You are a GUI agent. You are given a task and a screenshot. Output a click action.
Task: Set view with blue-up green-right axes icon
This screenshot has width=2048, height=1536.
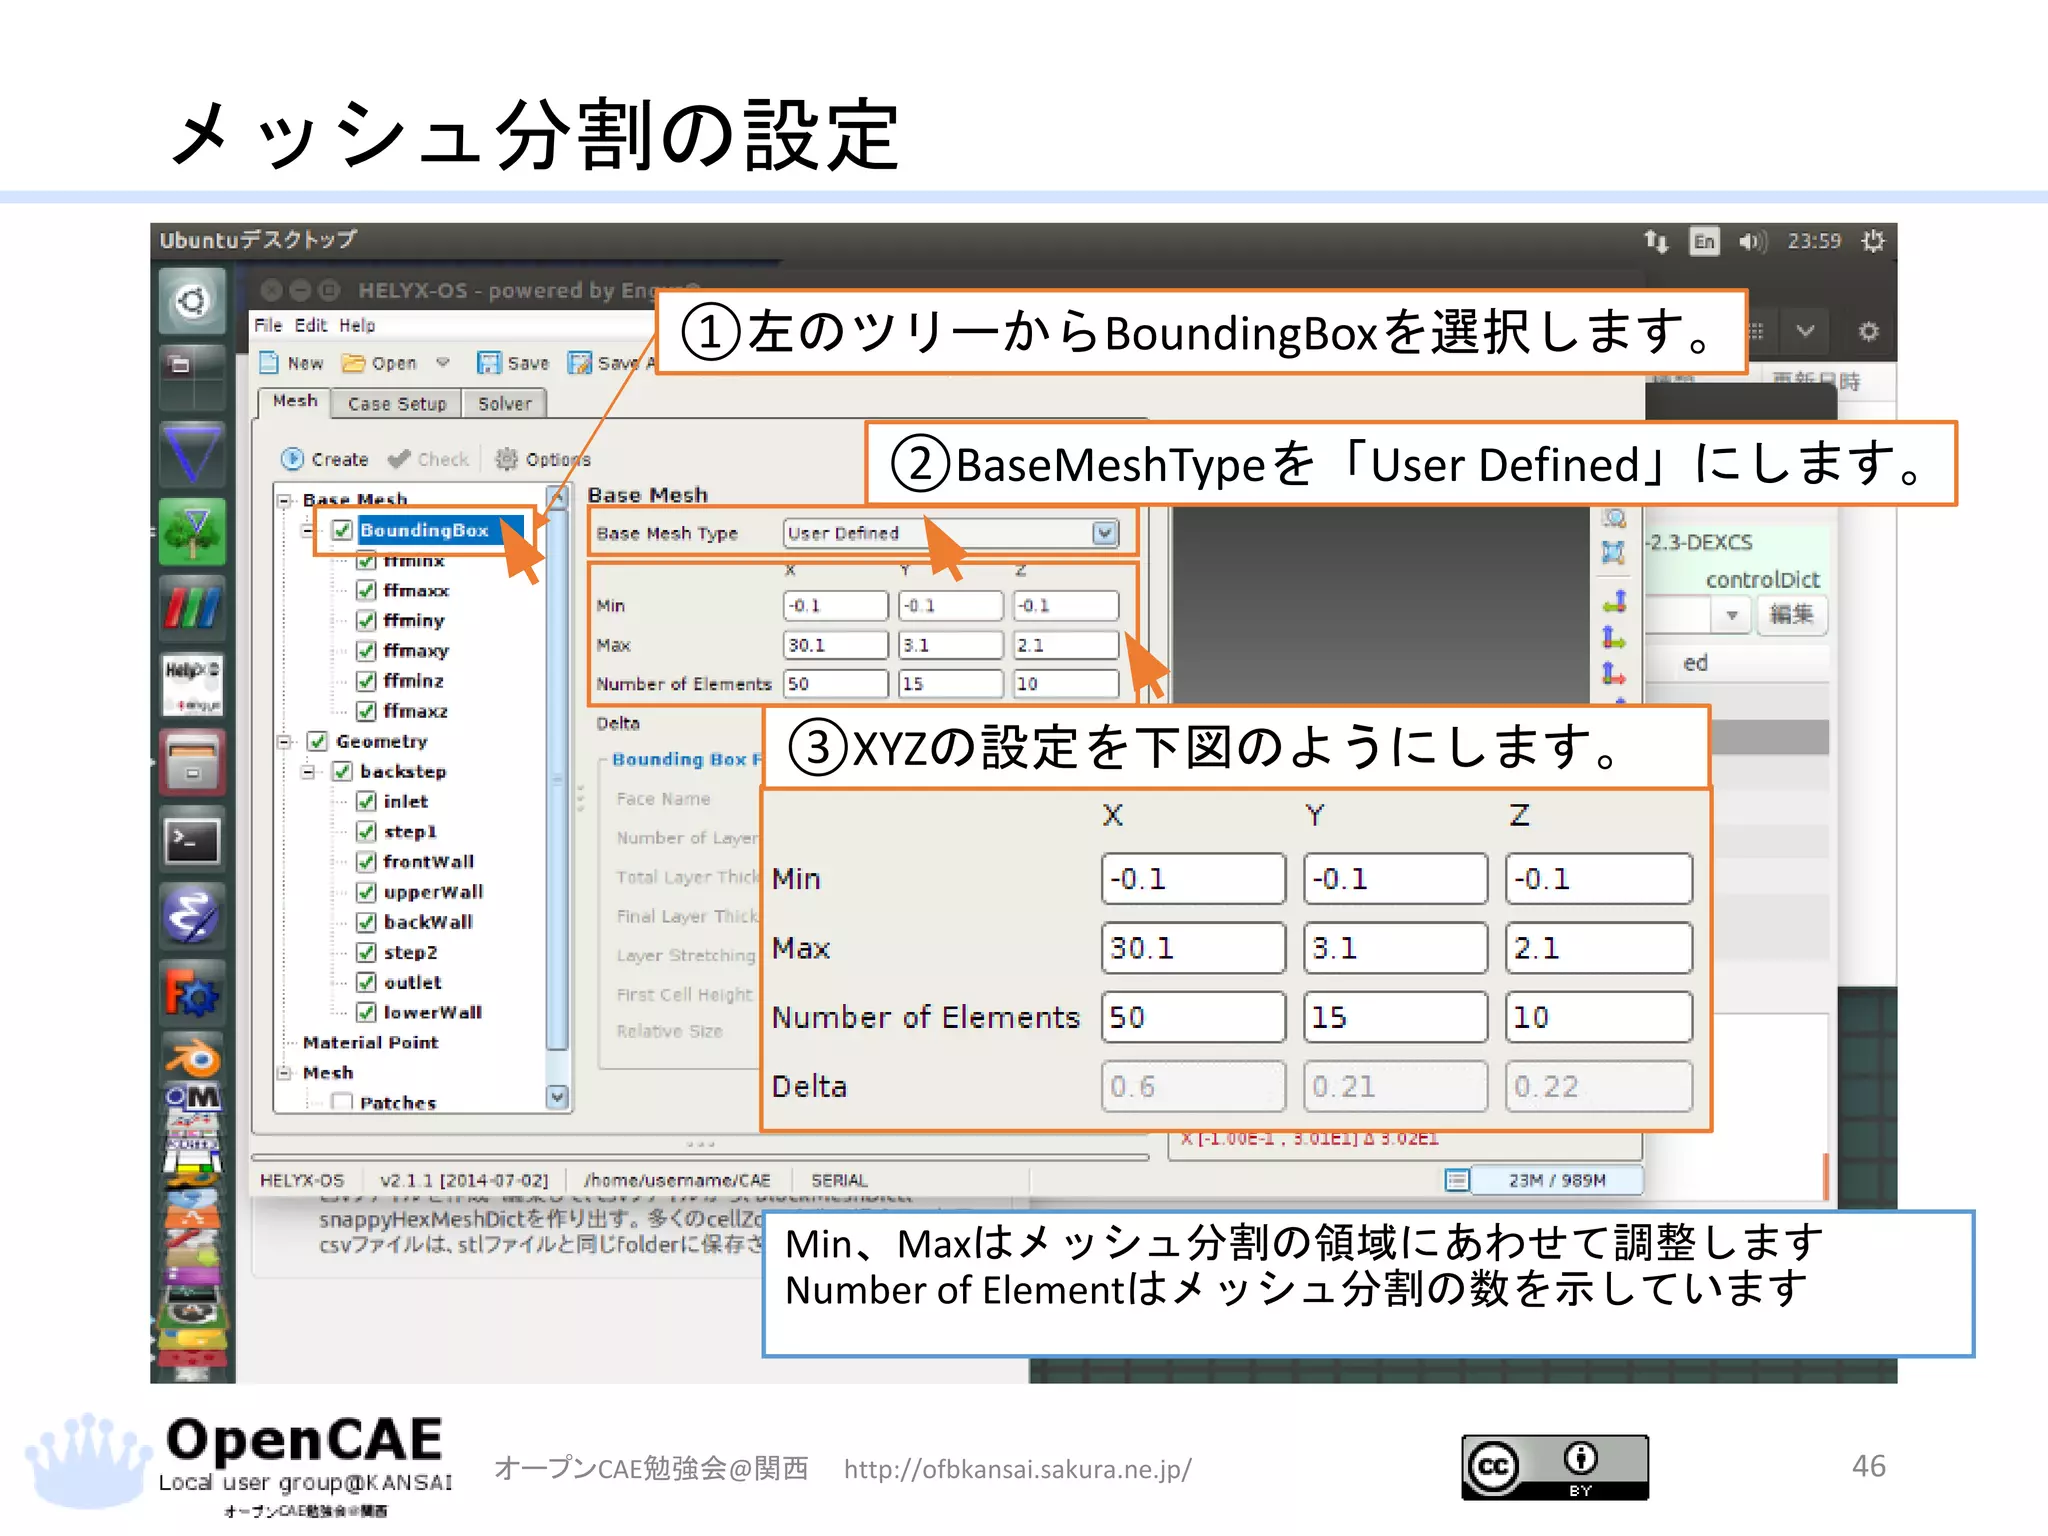1614,638
